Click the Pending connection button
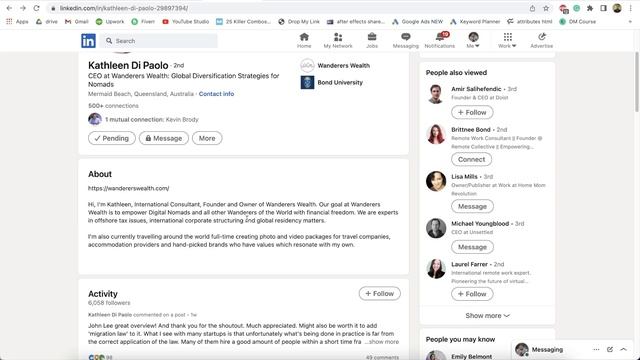The width and height of the screenshot is (640, 360). [x=111, y=138]
